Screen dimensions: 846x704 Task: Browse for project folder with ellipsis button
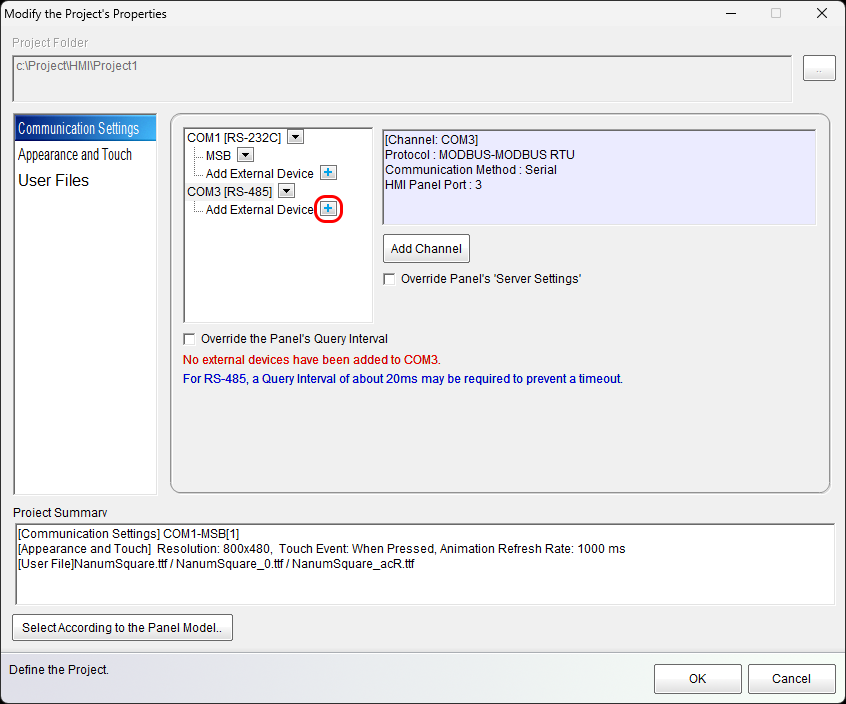pos(819,68)
